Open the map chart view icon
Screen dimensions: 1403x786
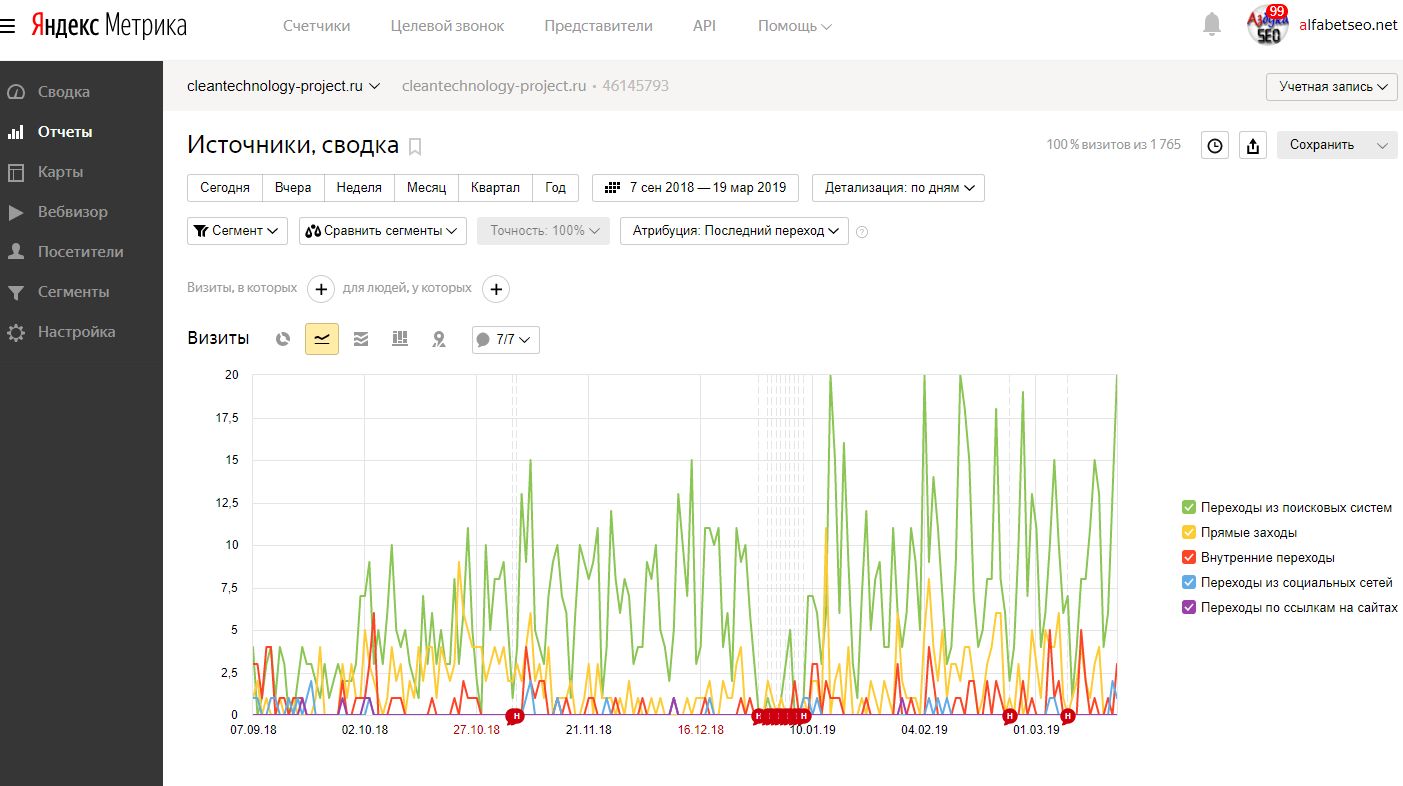438,340
